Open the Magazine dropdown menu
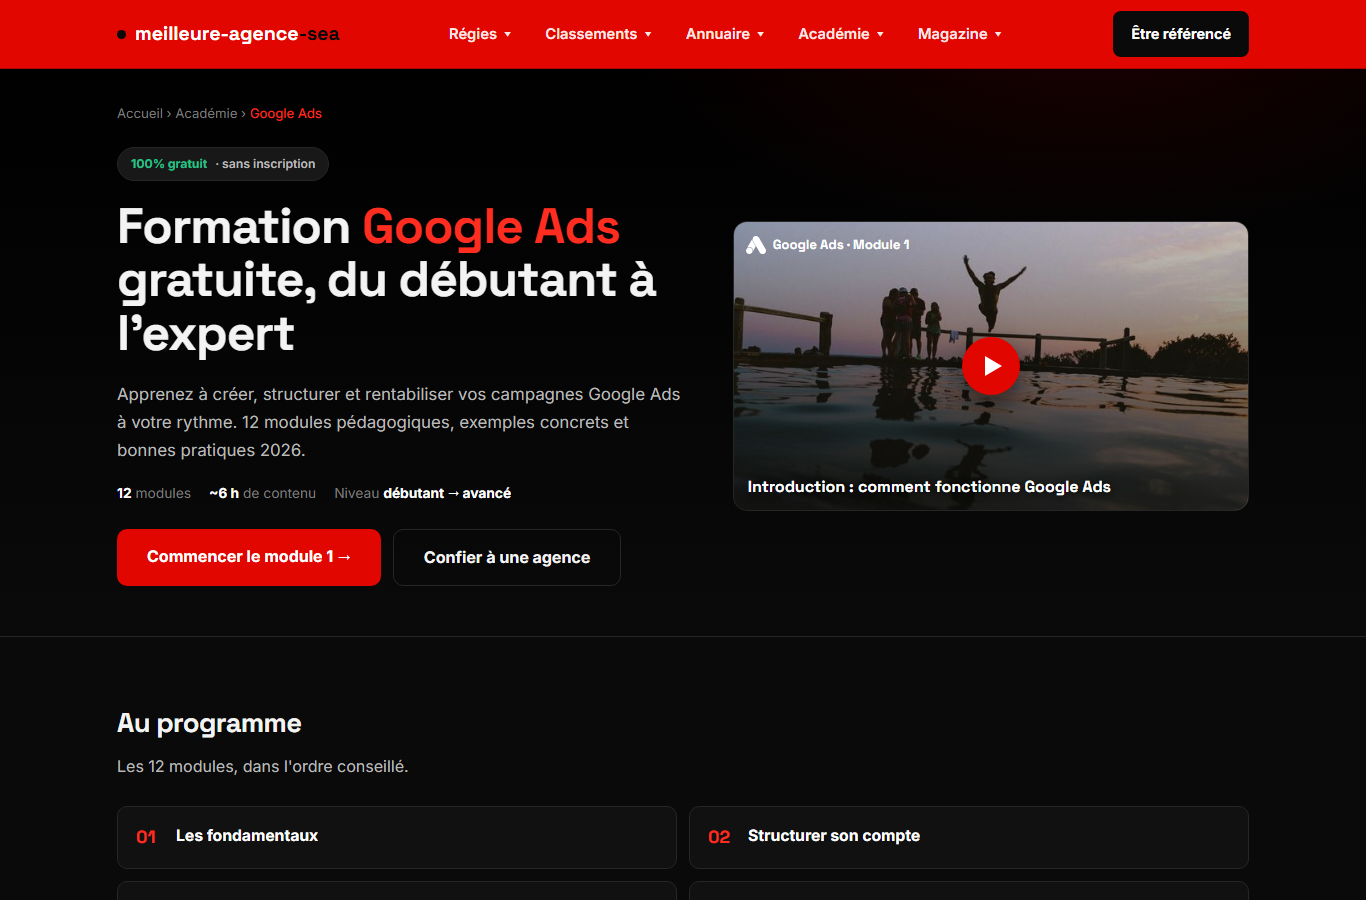The width and height of the screenshot is (1366, 900). coord(960,34)
